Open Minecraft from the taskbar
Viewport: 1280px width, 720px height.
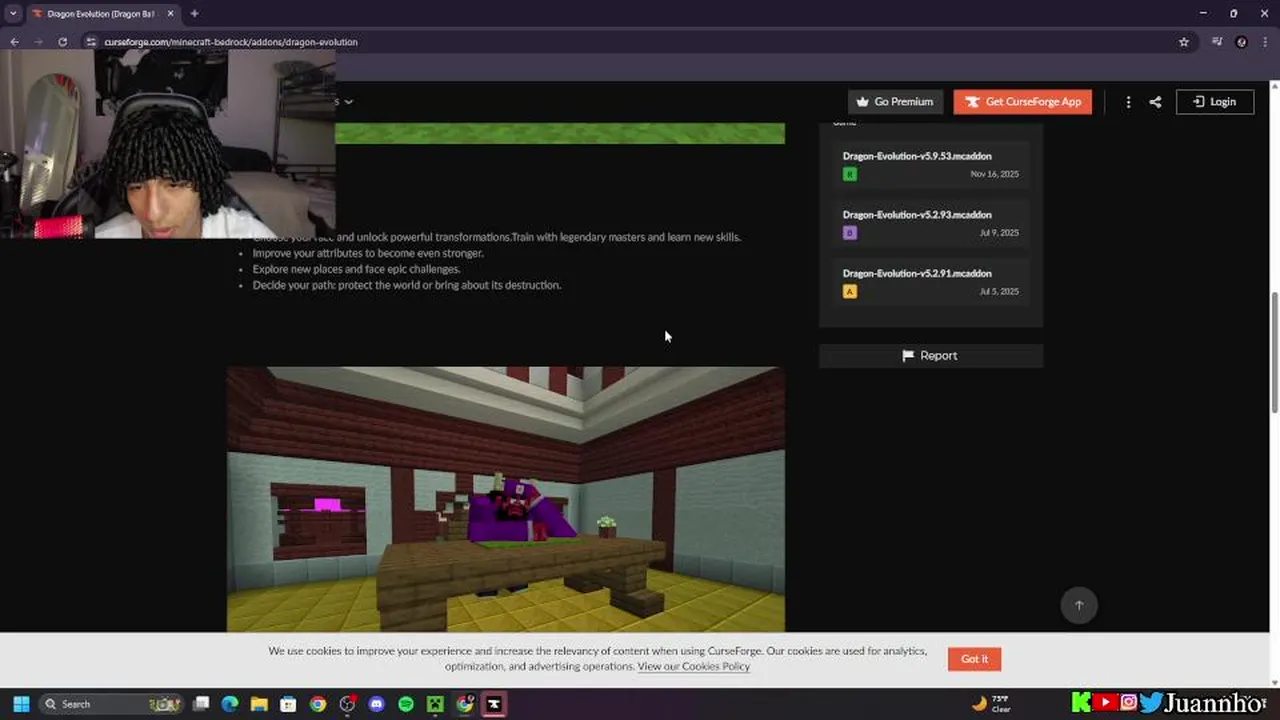[435, 704]
